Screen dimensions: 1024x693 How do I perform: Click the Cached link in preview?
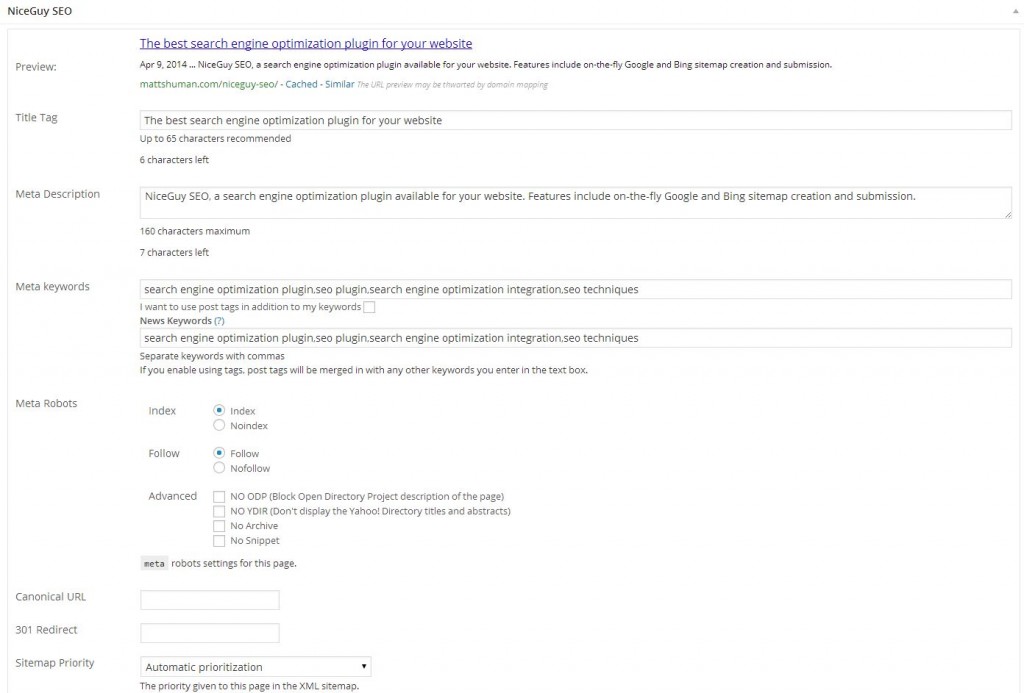[301, 84]
